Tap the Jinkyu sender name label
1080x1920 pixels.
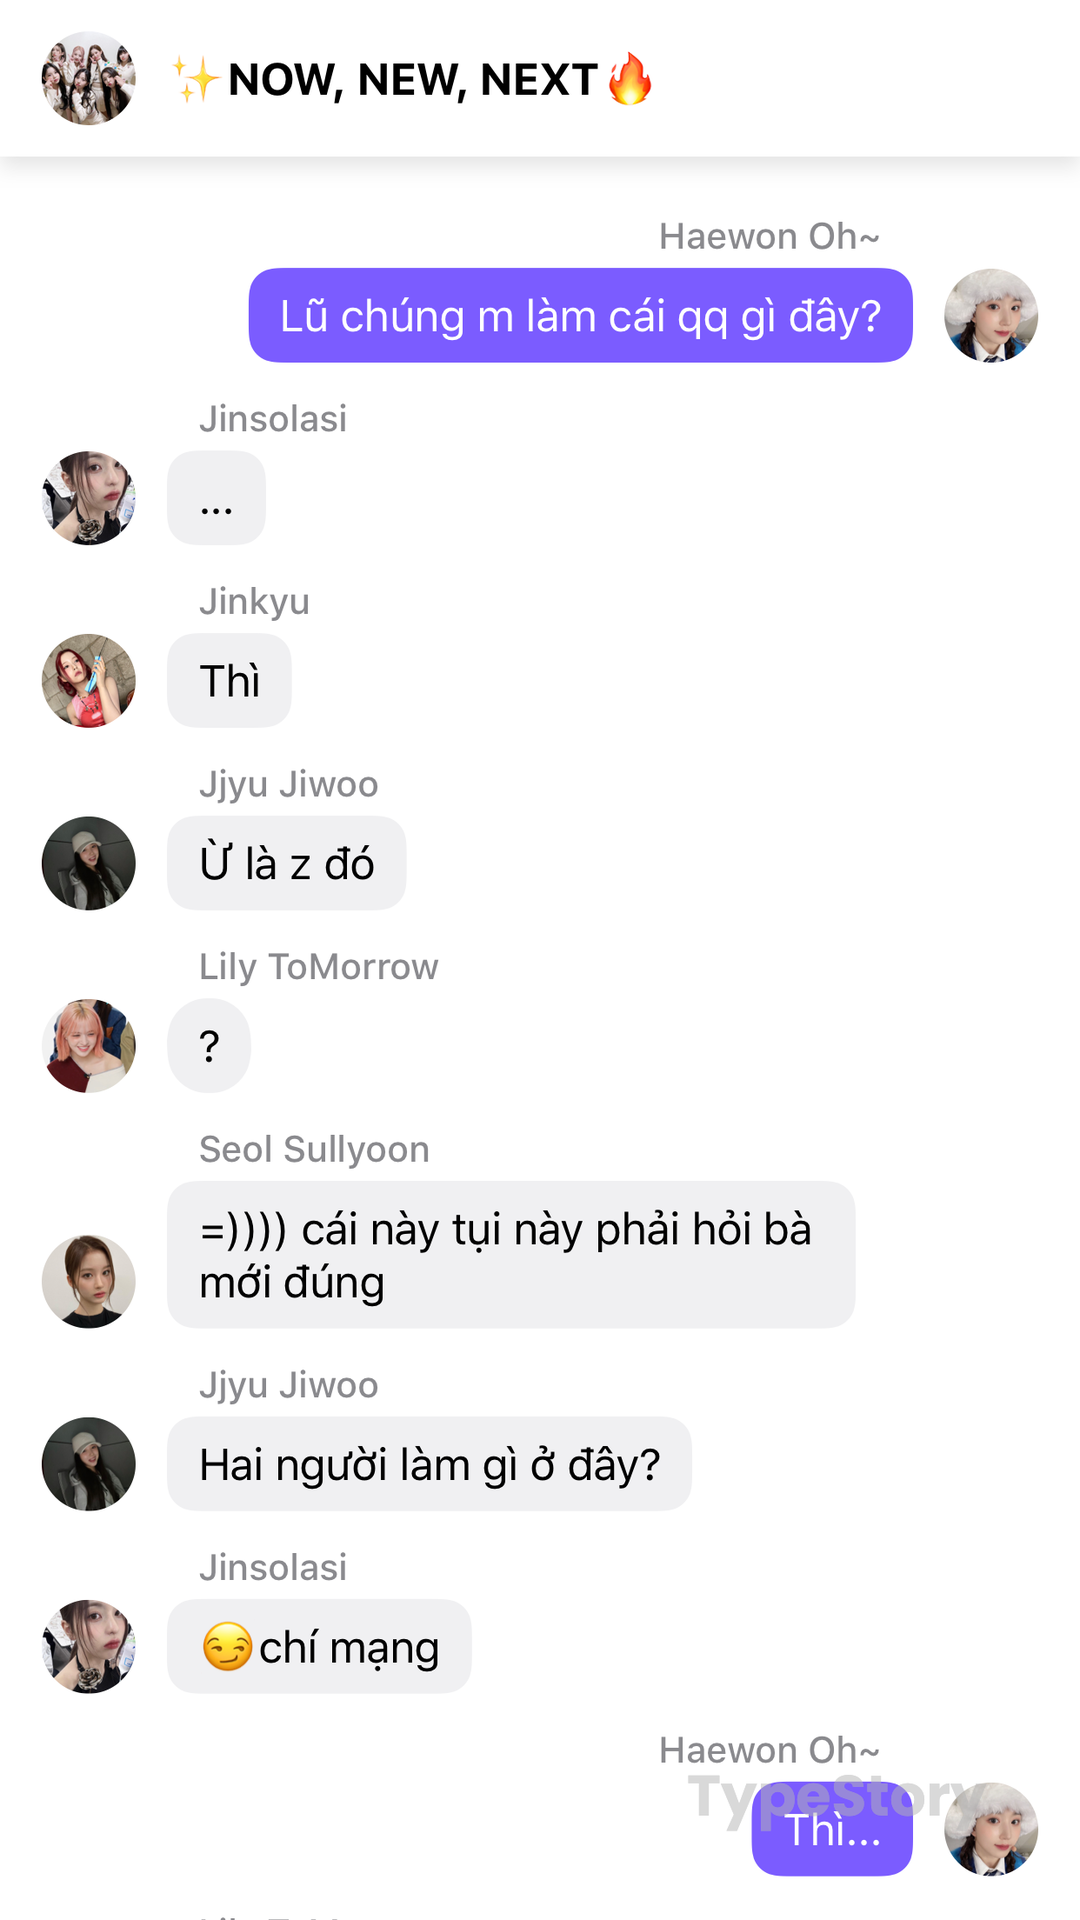click(x=254, y=602)
